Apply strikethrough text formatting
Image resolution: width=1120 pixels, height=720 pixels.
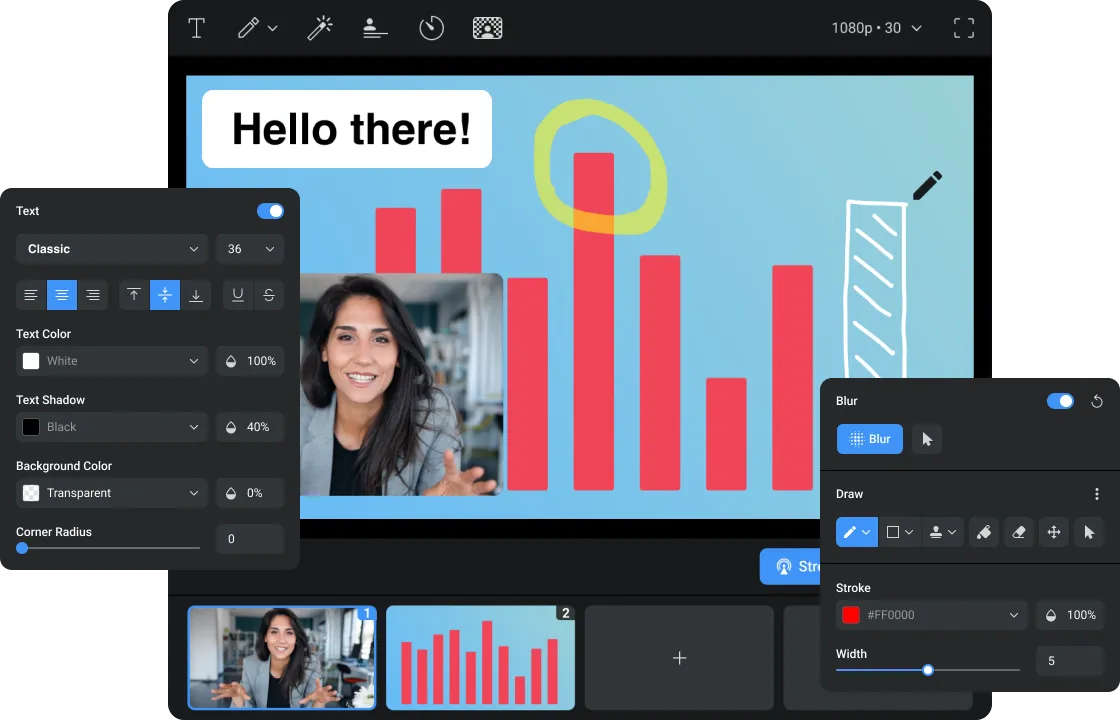(x=269, y=295)
